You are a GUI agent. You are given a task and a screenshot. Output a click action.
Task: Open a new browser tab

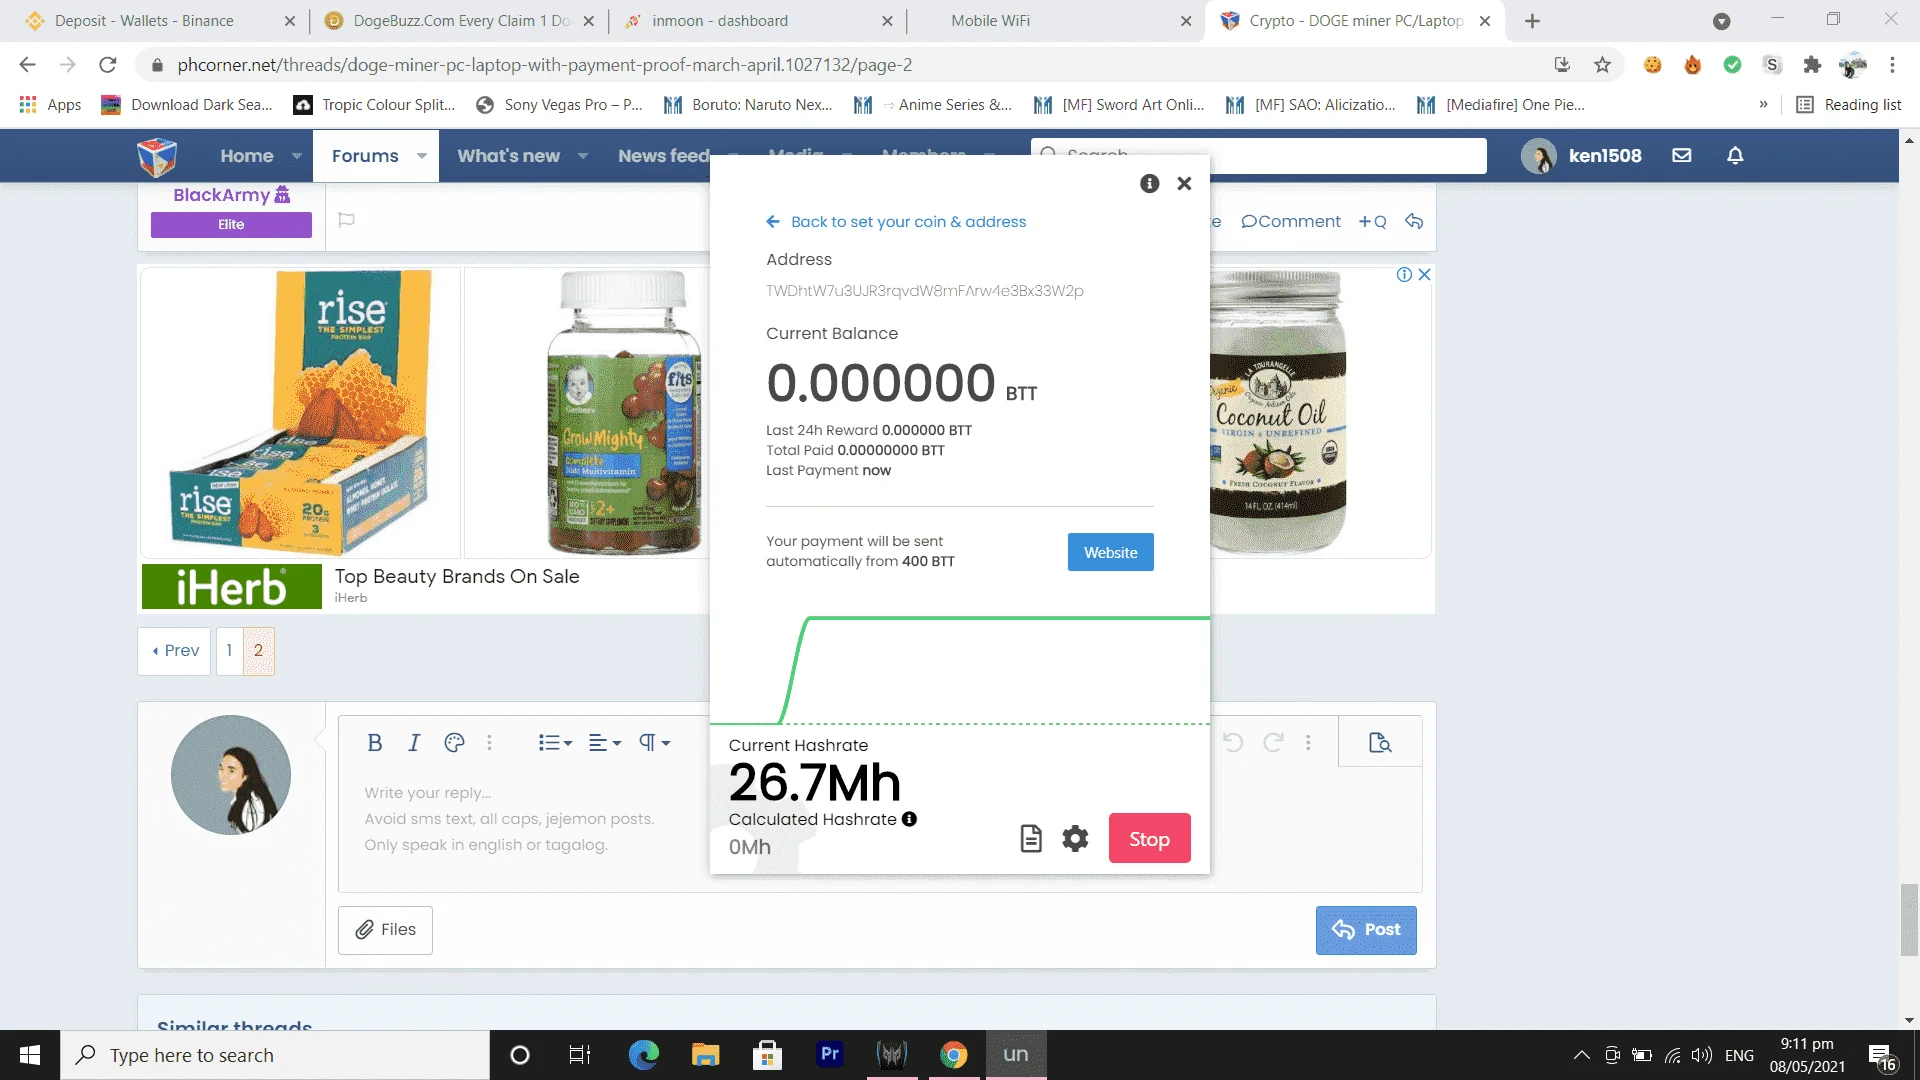[1532, 21]
